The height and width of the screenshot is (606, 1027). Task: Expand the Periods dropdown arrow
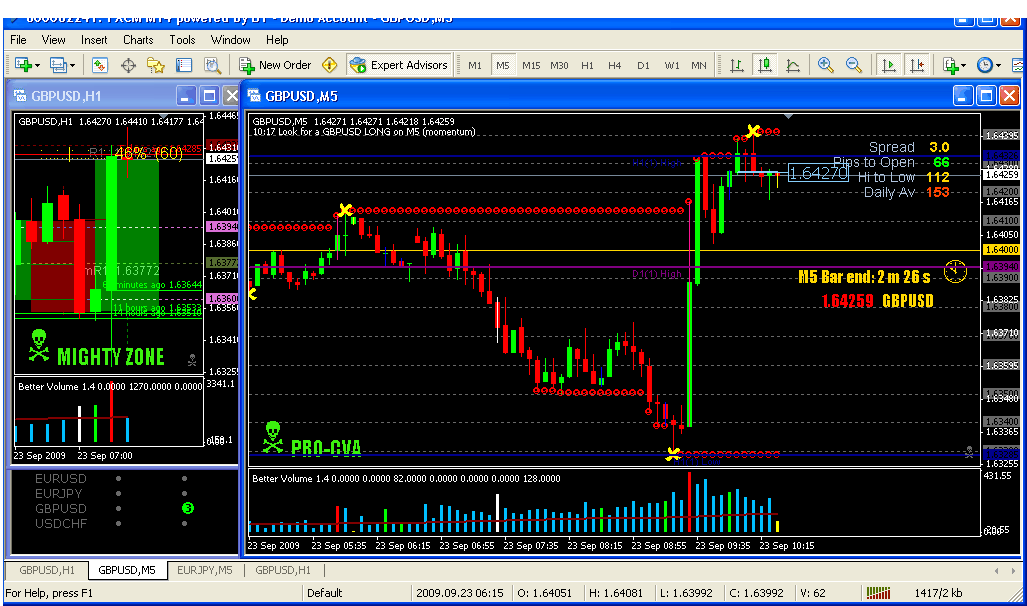[998, 66]
